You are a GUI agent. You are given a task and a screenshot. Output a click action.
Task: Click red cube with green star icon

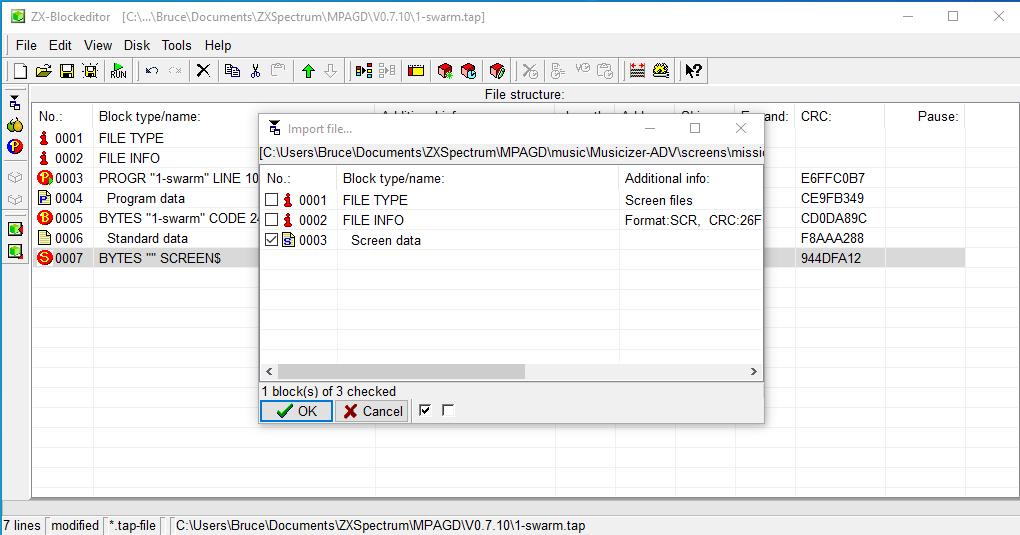click(445, 70)
